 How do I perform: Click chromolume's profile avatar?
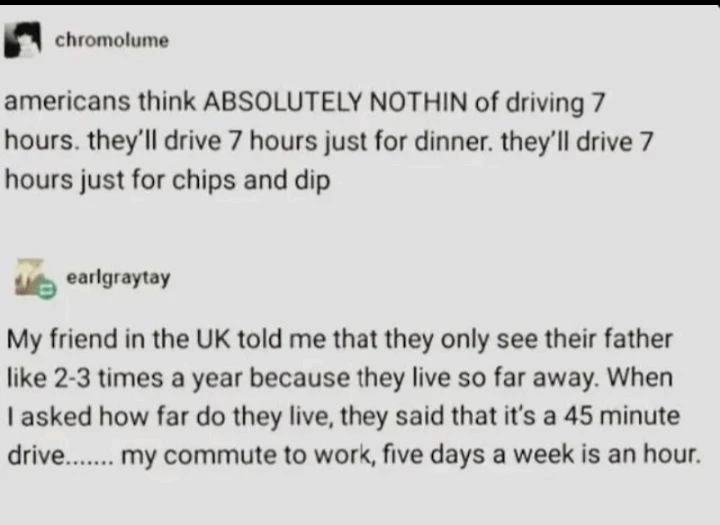pyautogui.click(x=24, y=42)
